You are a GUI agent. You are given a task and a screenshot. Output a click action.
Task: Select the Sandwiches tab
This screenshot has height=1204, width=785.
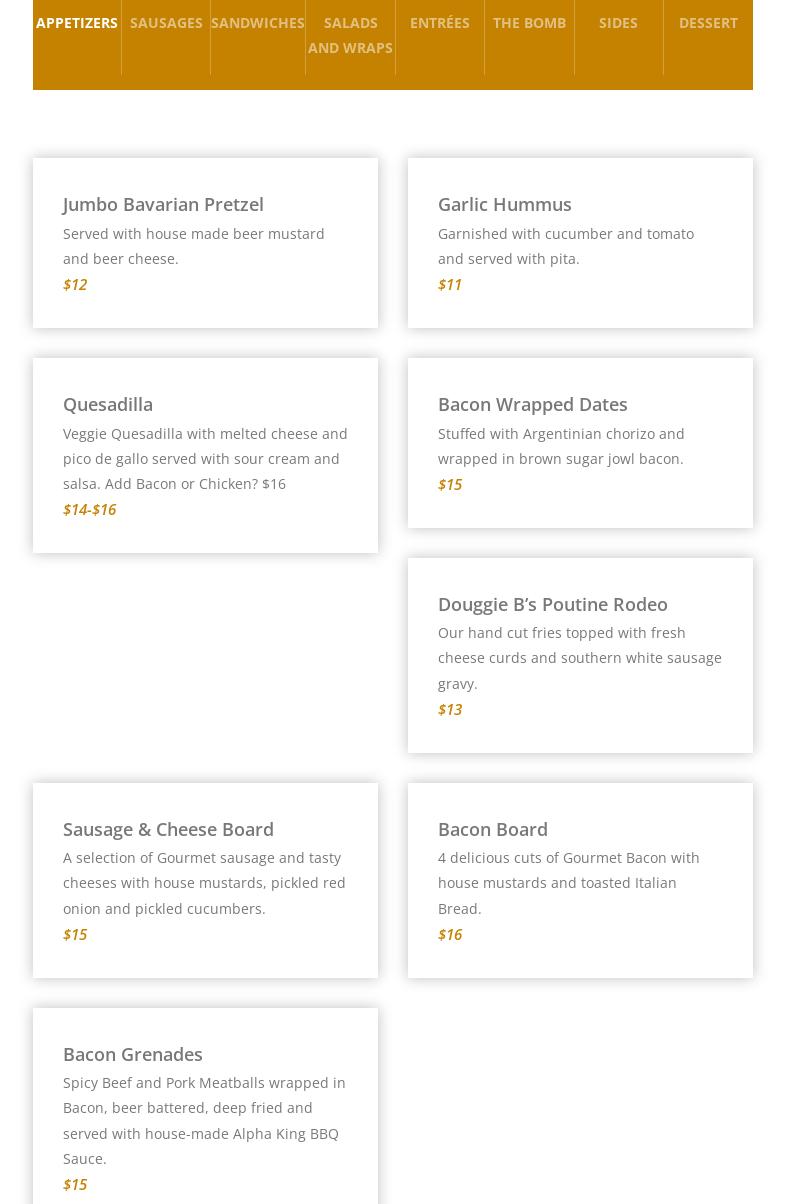pyautogui.click(x=258, y=23)
